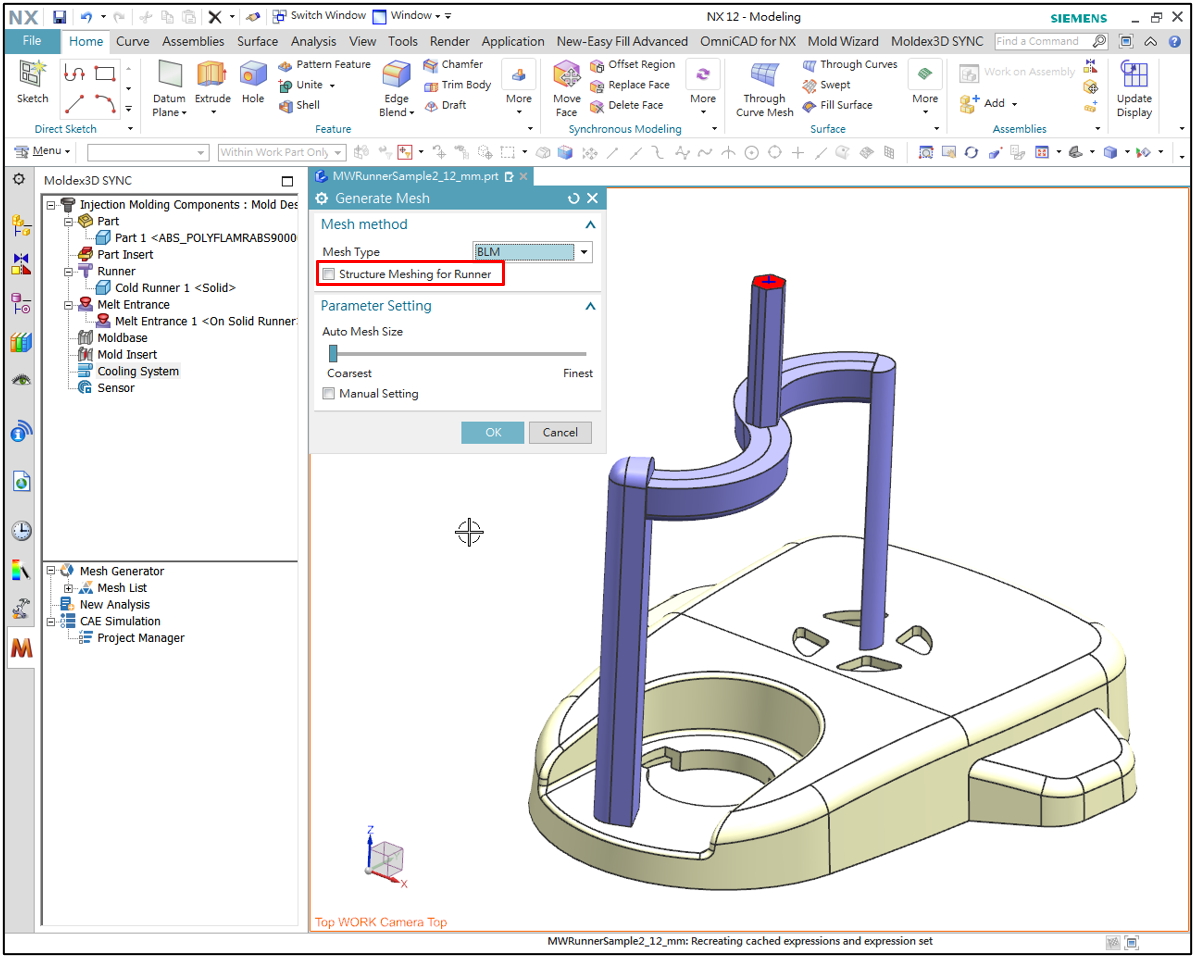Open the Move Face tool
The image size is (1194, 958).
567,90
